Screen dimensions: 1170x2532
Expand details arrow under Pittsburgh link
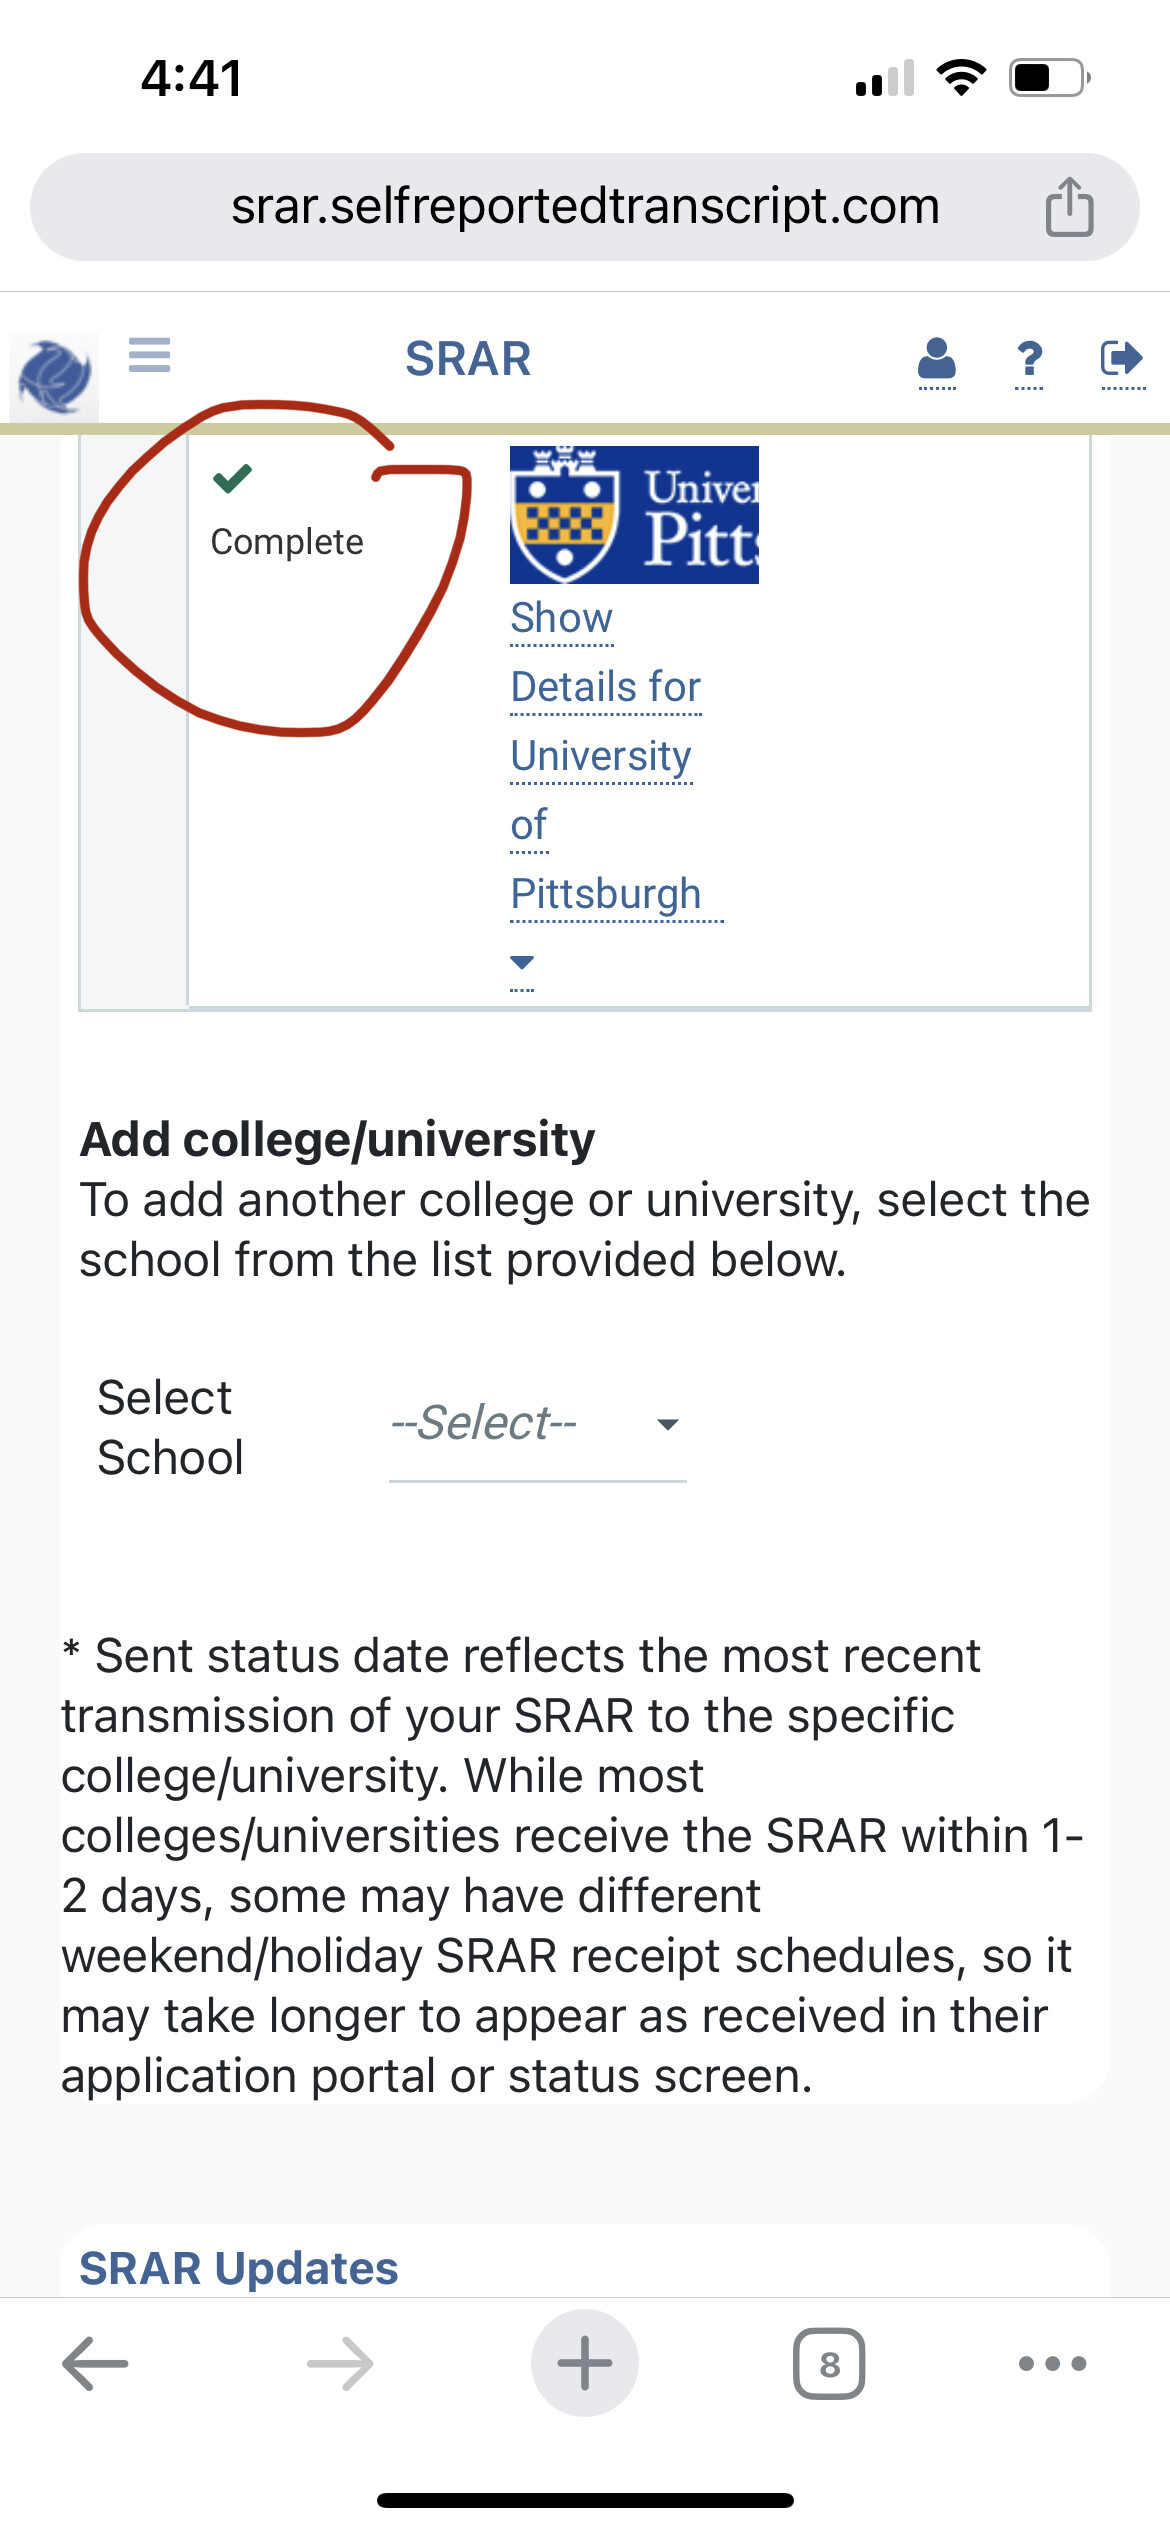point(522,963)
